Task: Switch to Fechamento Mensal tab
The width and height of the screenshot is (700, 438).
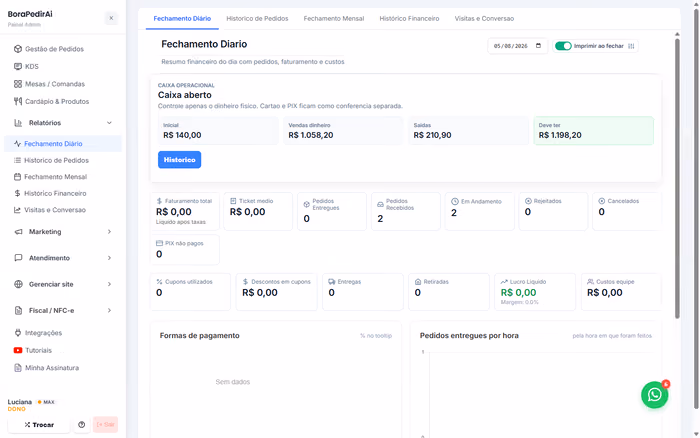Action: 334,19
